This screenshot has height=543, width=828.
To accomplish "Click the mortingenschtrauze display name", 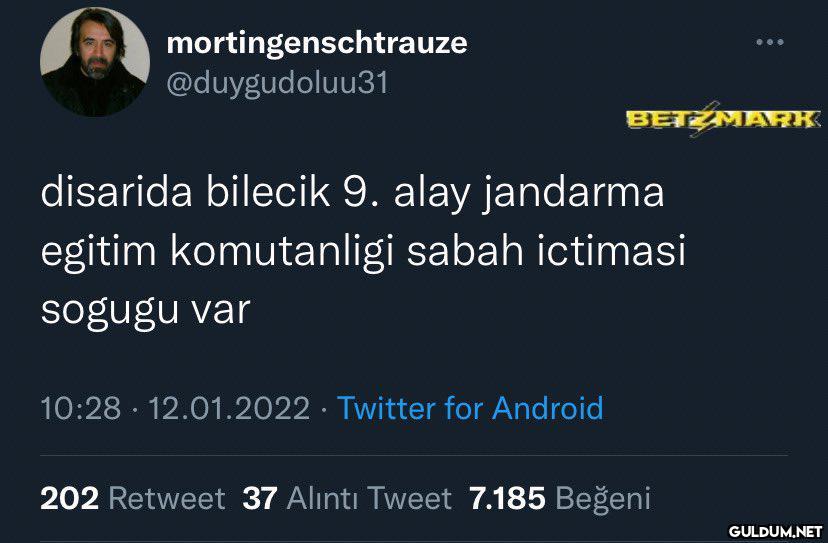I will [x=317, y=43].
